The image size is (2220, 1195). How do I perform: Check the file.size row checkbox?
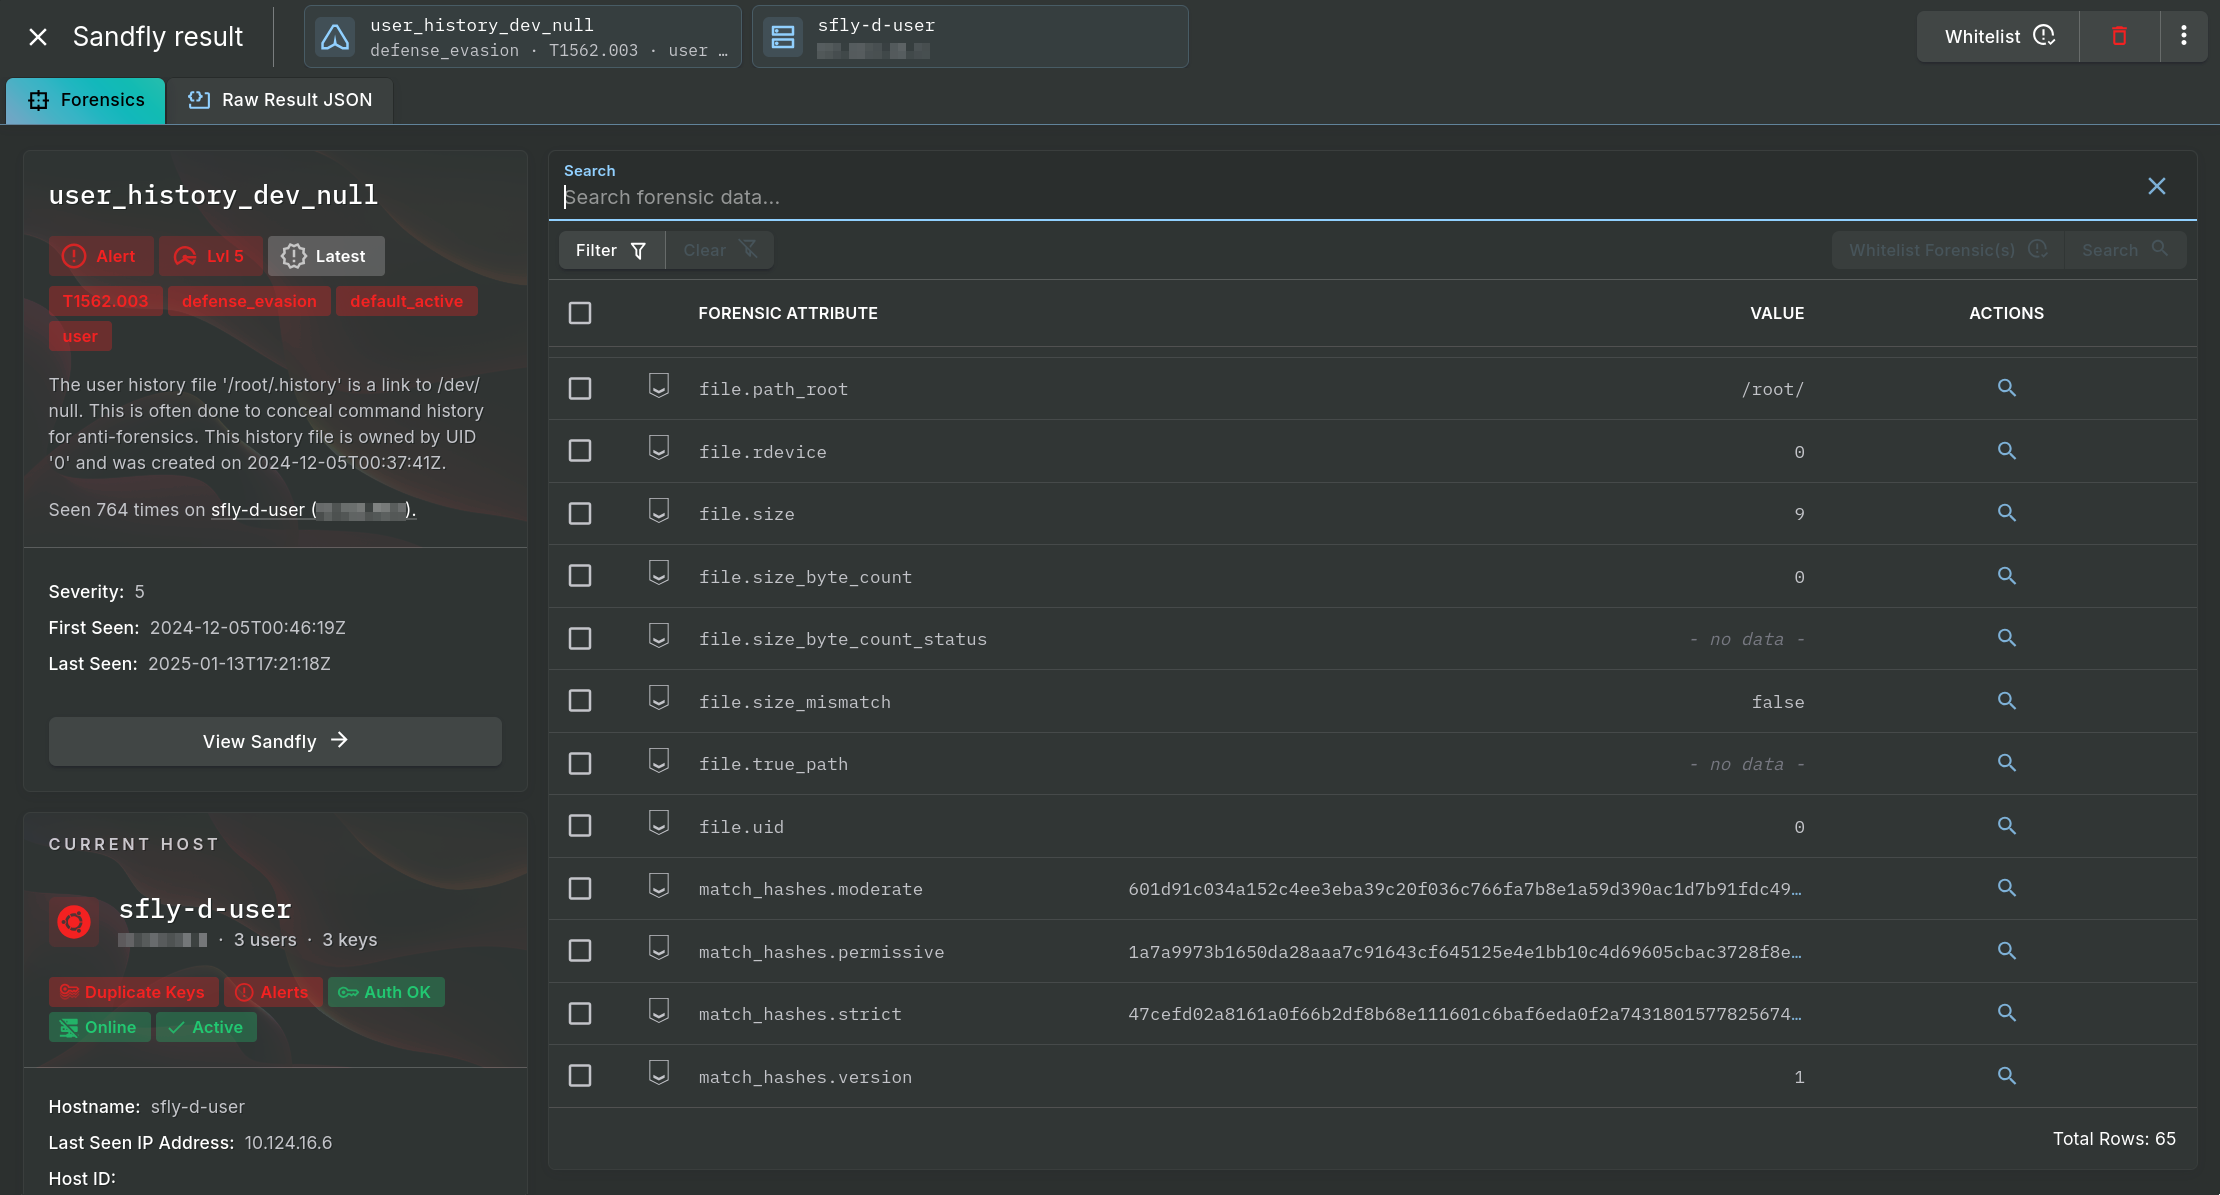[580, 513]
